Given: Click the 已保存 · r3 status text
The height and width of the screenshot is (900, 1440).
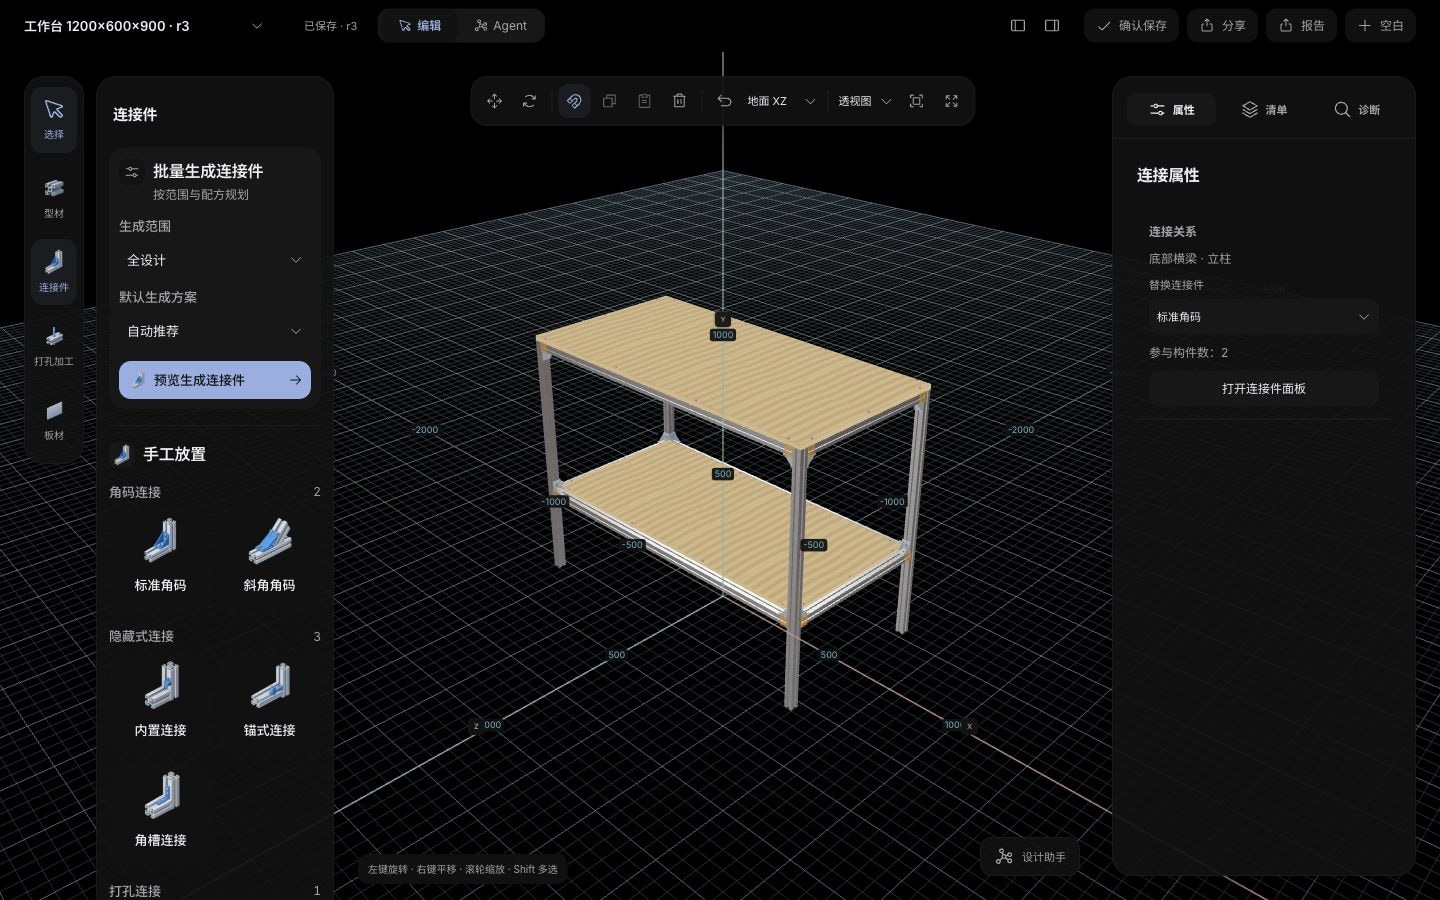Looking at the screenshot, I should (330, 26).
